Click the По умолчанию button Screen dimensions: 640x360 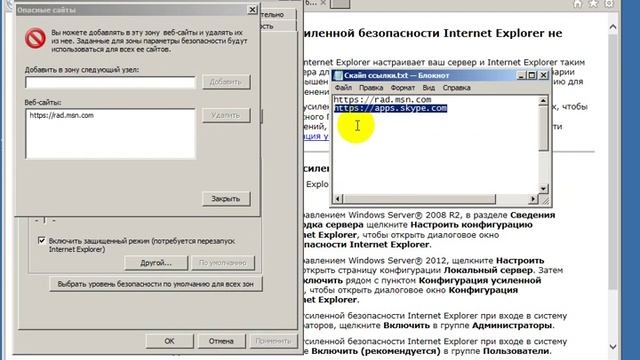223,263
